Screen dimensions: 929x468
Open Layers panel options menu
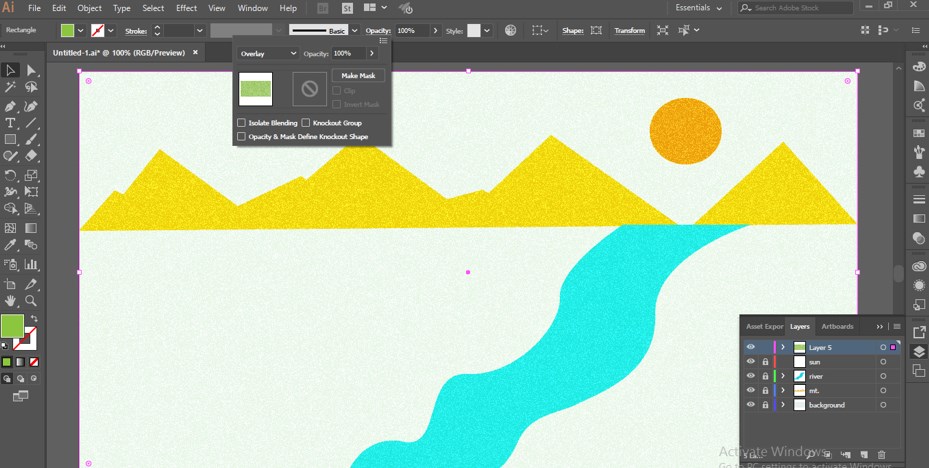[897, 326]
